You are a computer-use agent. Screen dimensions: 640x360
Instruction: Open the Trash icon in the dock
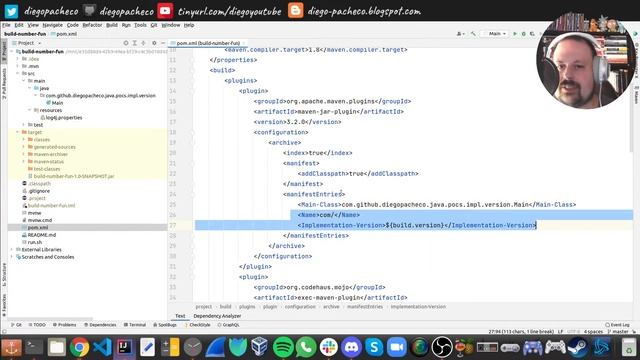click(629, 347)
